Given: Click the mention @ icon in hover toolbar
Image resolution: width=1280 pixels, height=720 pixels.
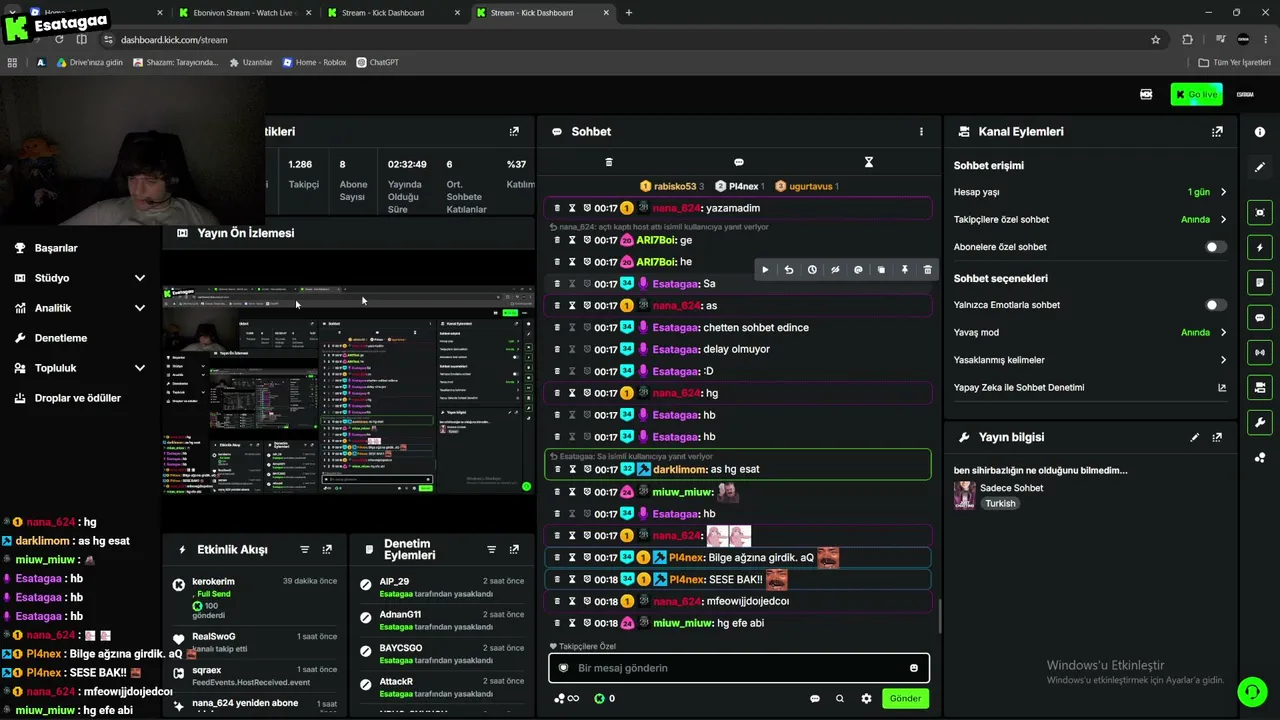Looking at the screenshot, I should click(858, 270).
